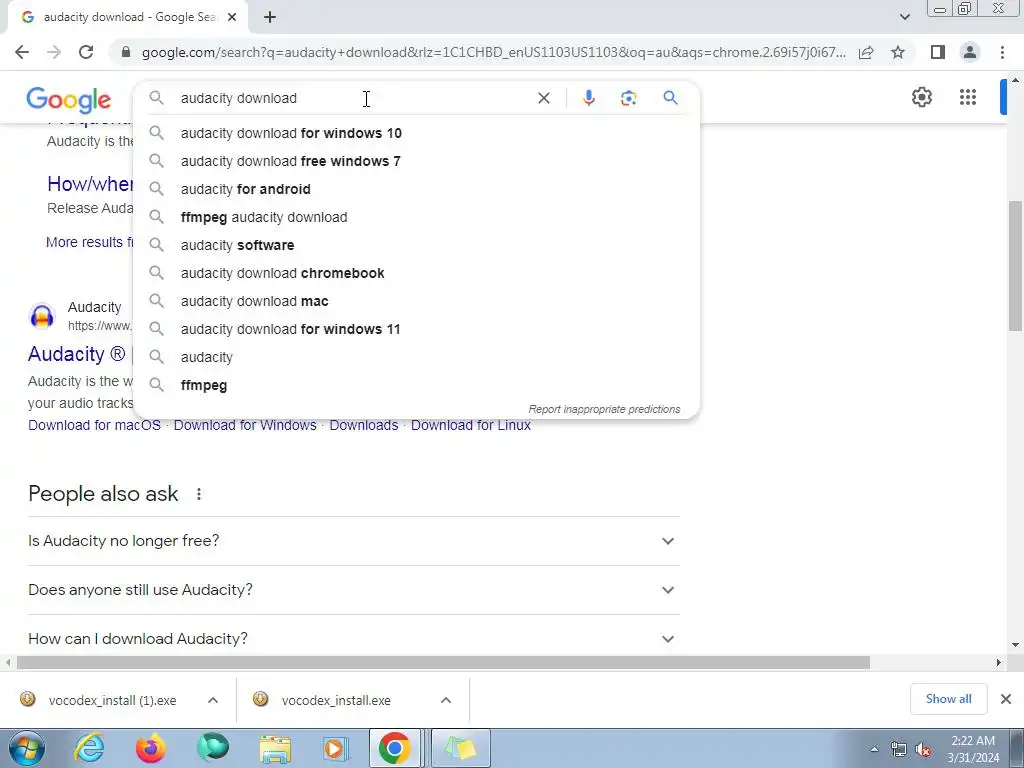This screenshot has height=768, width=1024.
Task: Open the Chrome profile avatar
Action: tap(970, 52)
